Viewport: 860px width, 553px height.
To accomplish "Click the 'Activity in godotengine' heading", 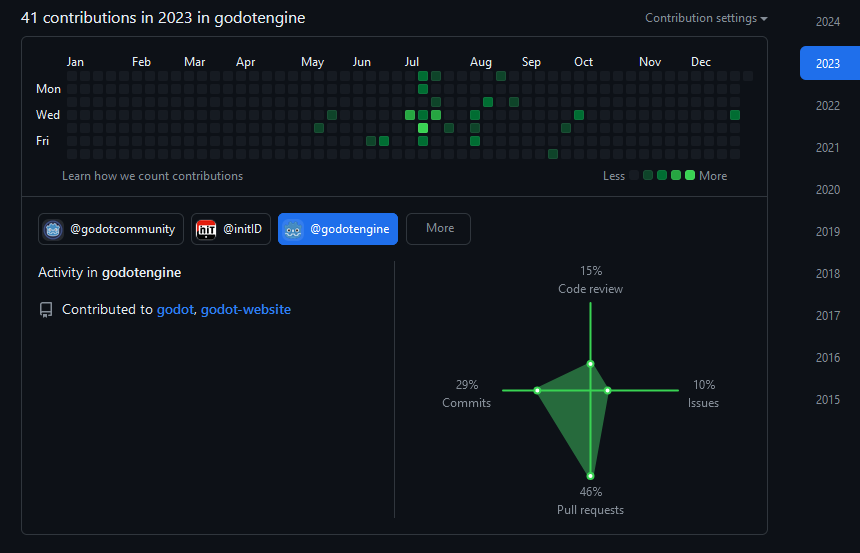I will (x=110, y=273).
